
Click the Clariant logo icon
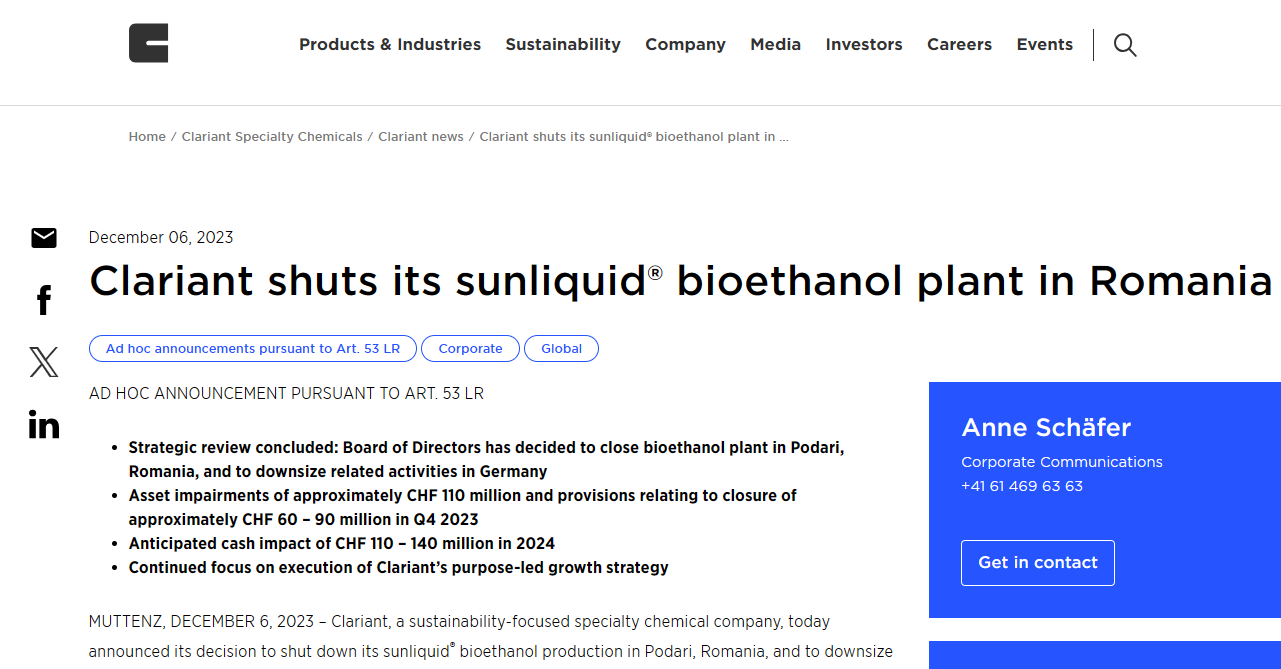[x=148, y=44]
